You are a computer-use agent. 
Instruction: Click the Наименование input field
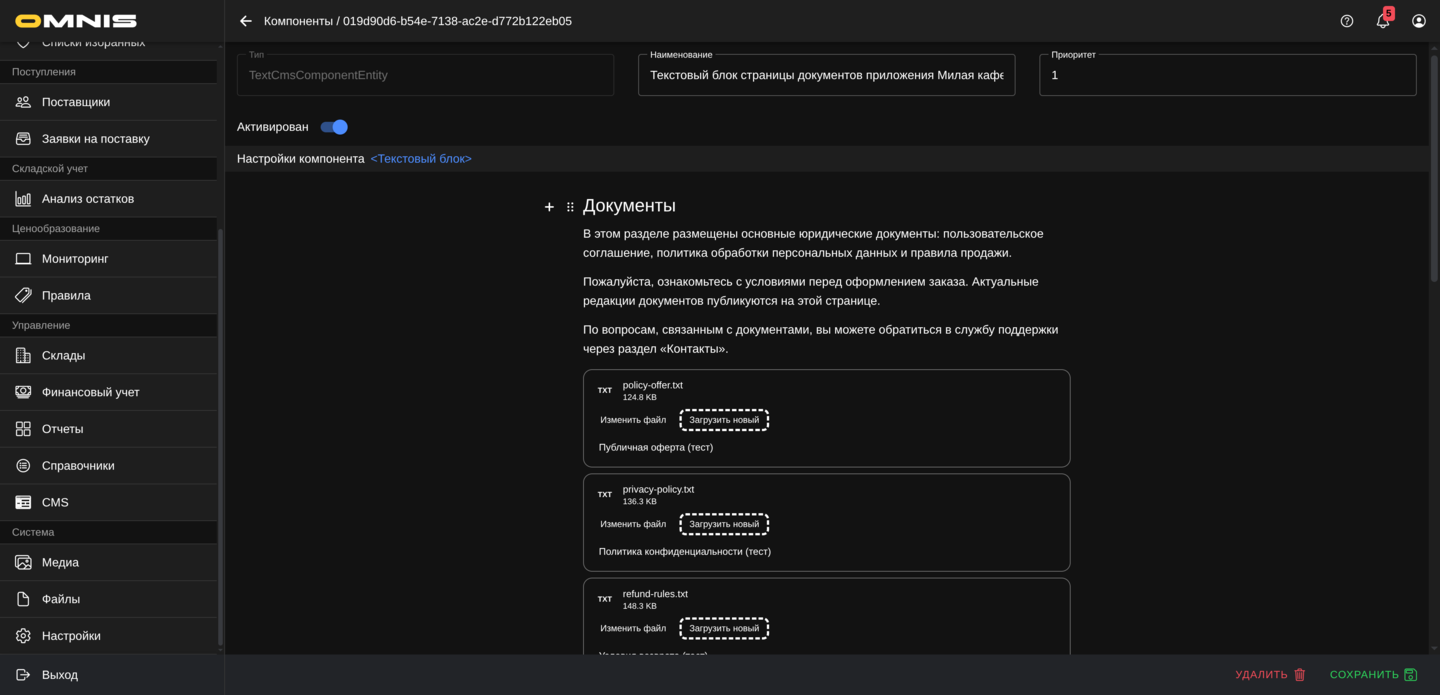(x=826, y=75)
